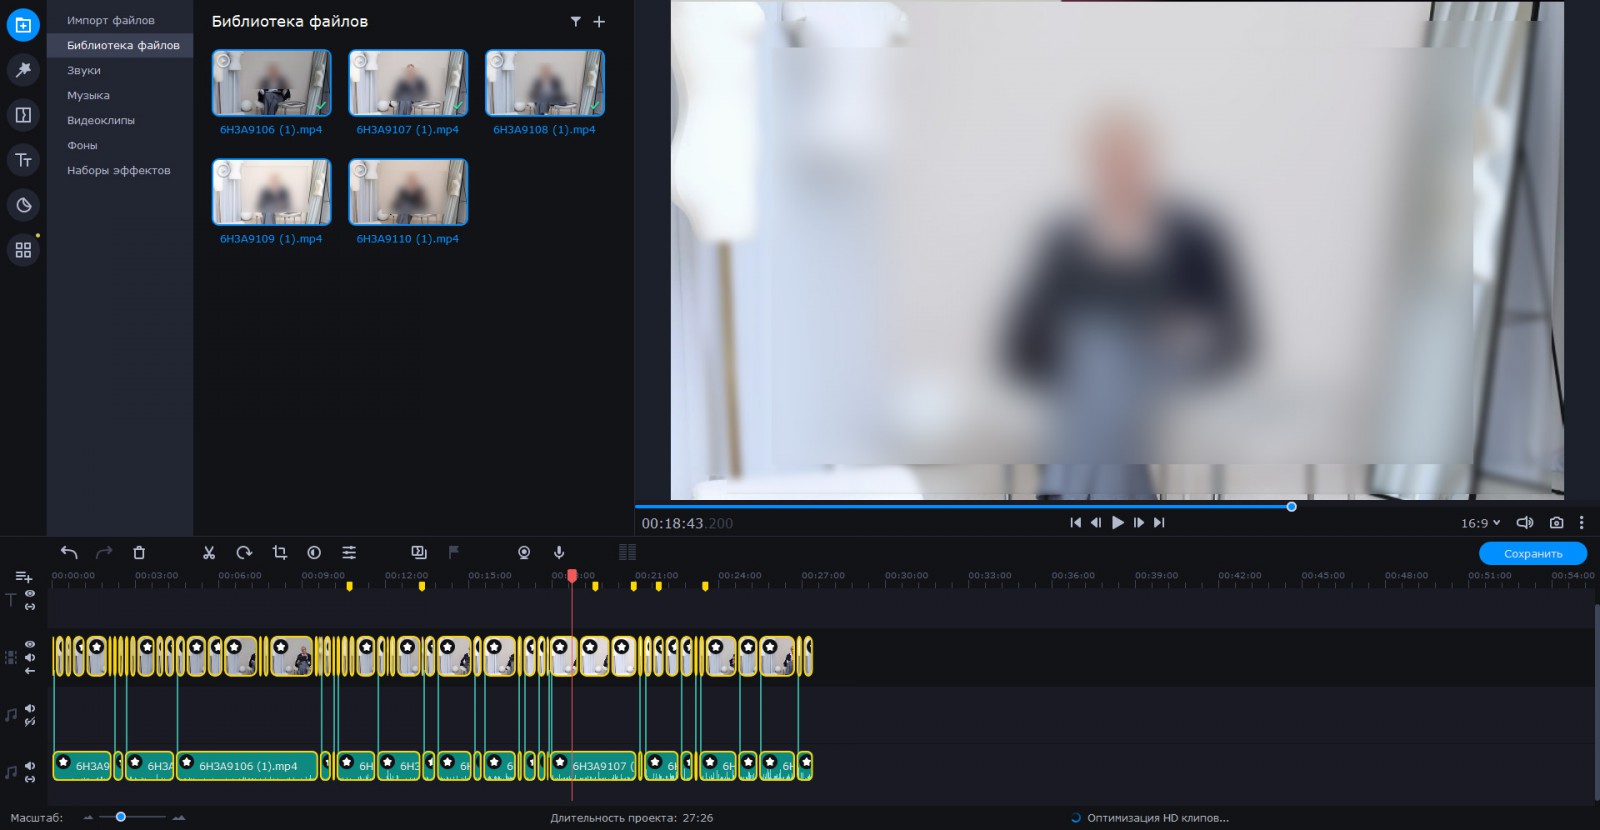Open the transition wizard icon
This screenshot has width=1600, height=830.
419,552
